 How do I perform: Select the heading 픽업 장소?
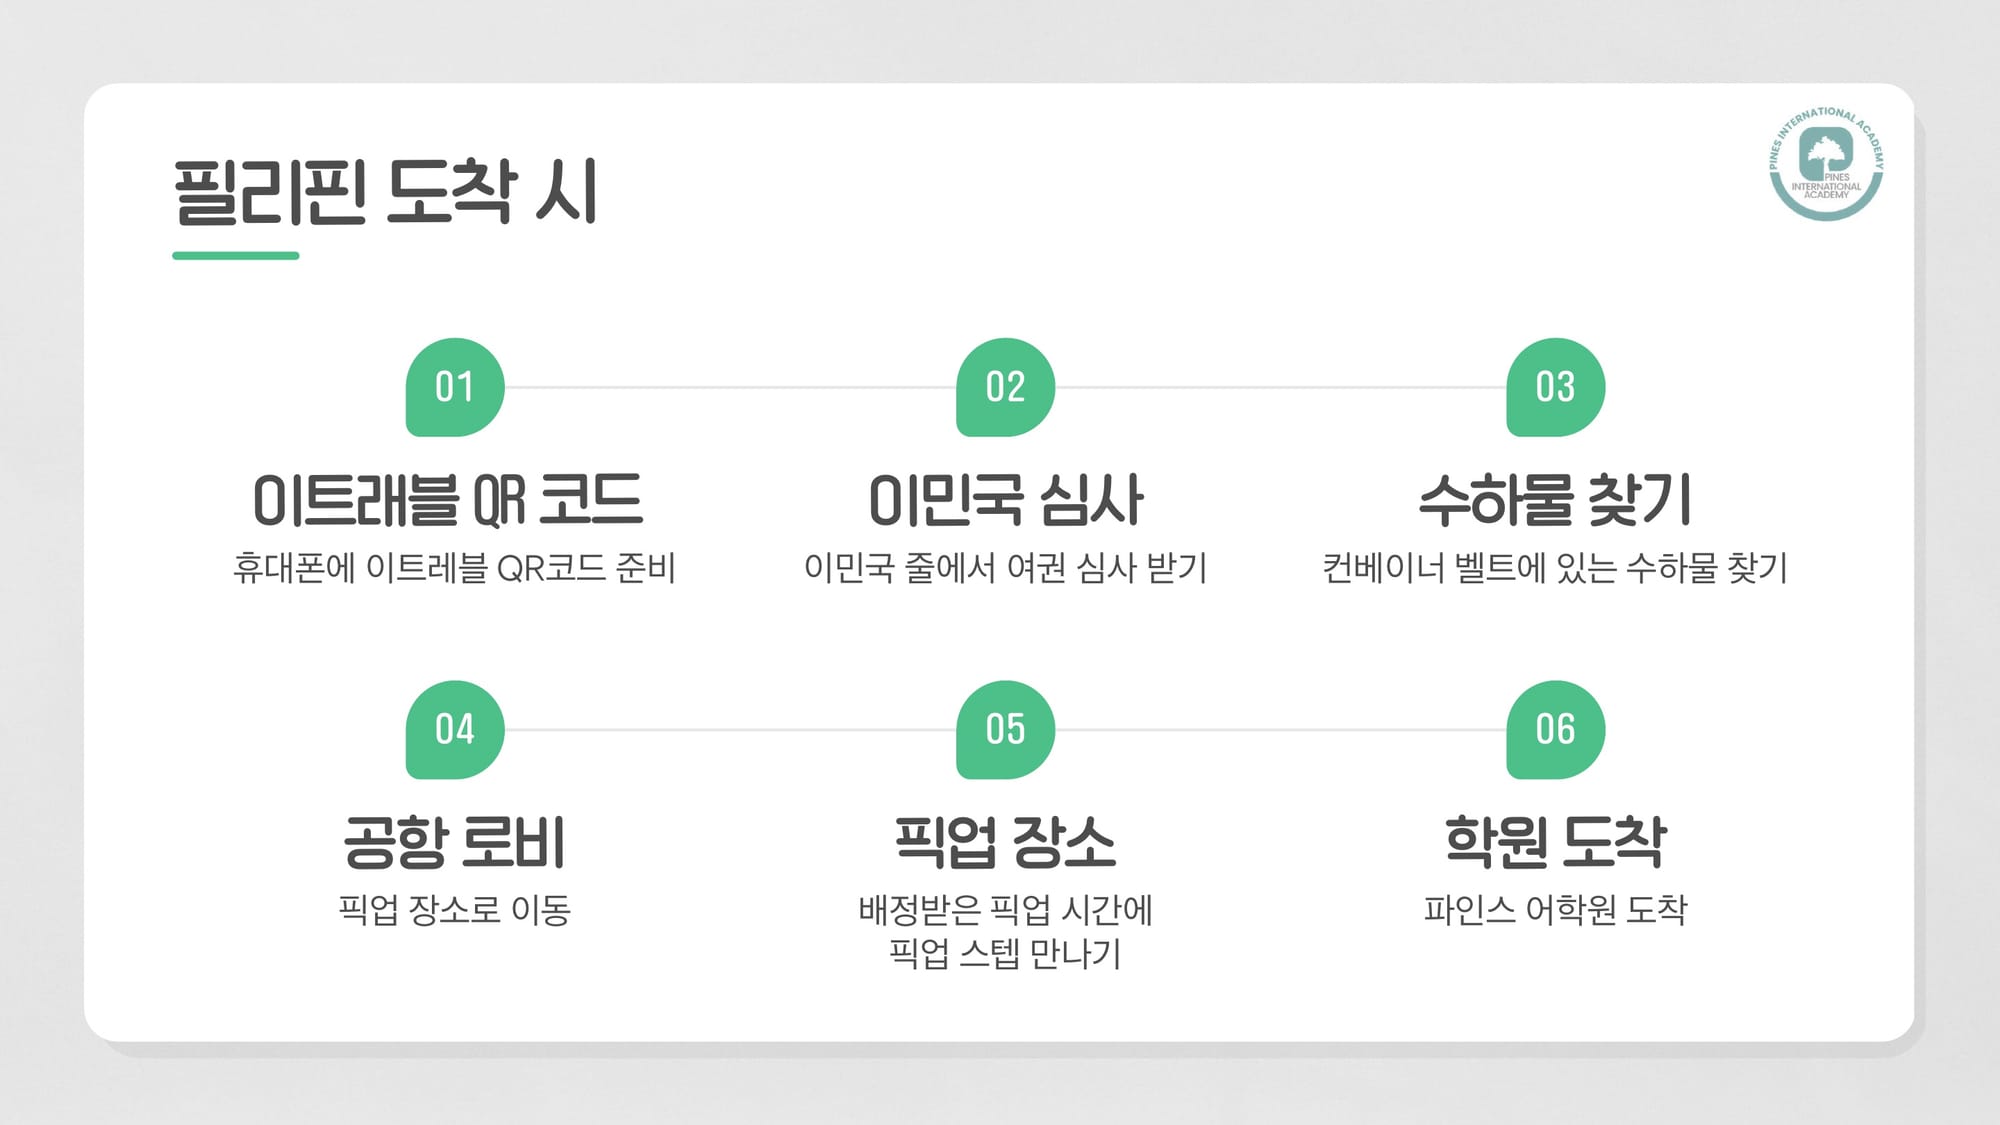(x=1005, y=842)
